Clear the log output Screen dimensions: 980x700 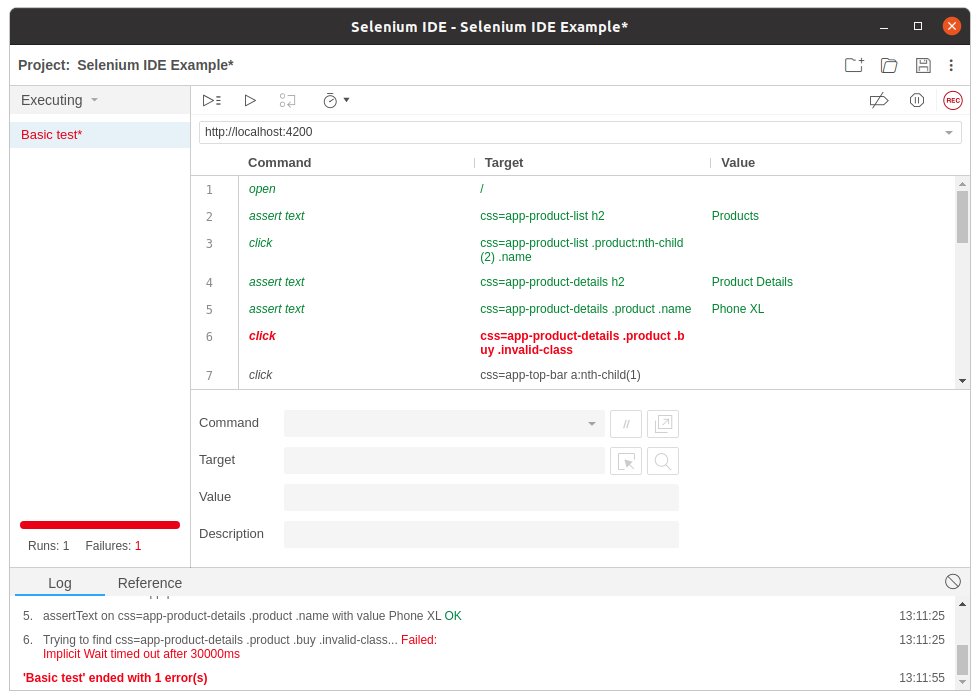[952, 582]
